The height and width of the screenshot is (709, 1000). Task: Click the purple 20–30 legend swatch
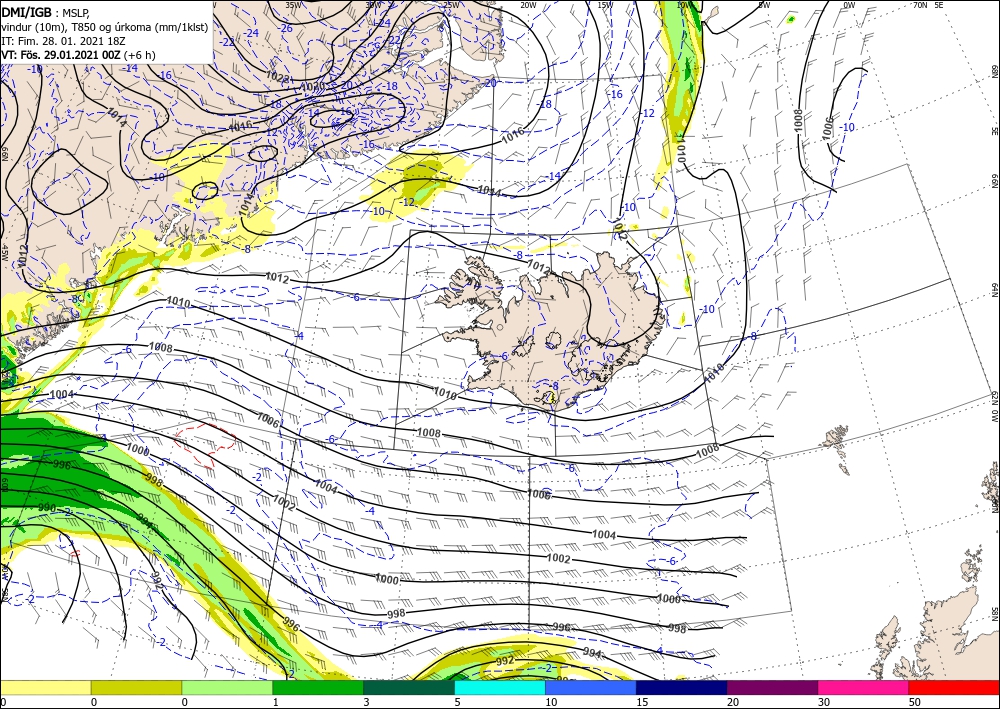coord(772,687)
